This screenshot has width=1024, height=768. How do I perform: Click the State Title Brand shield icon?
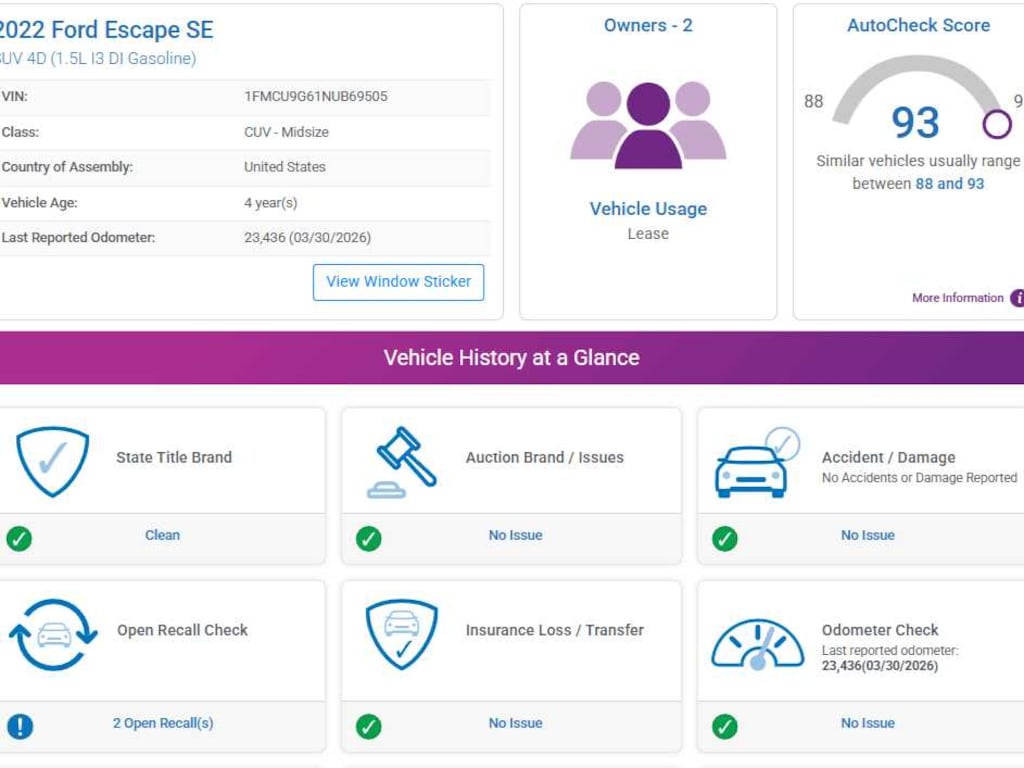click(x=52, y=461)
